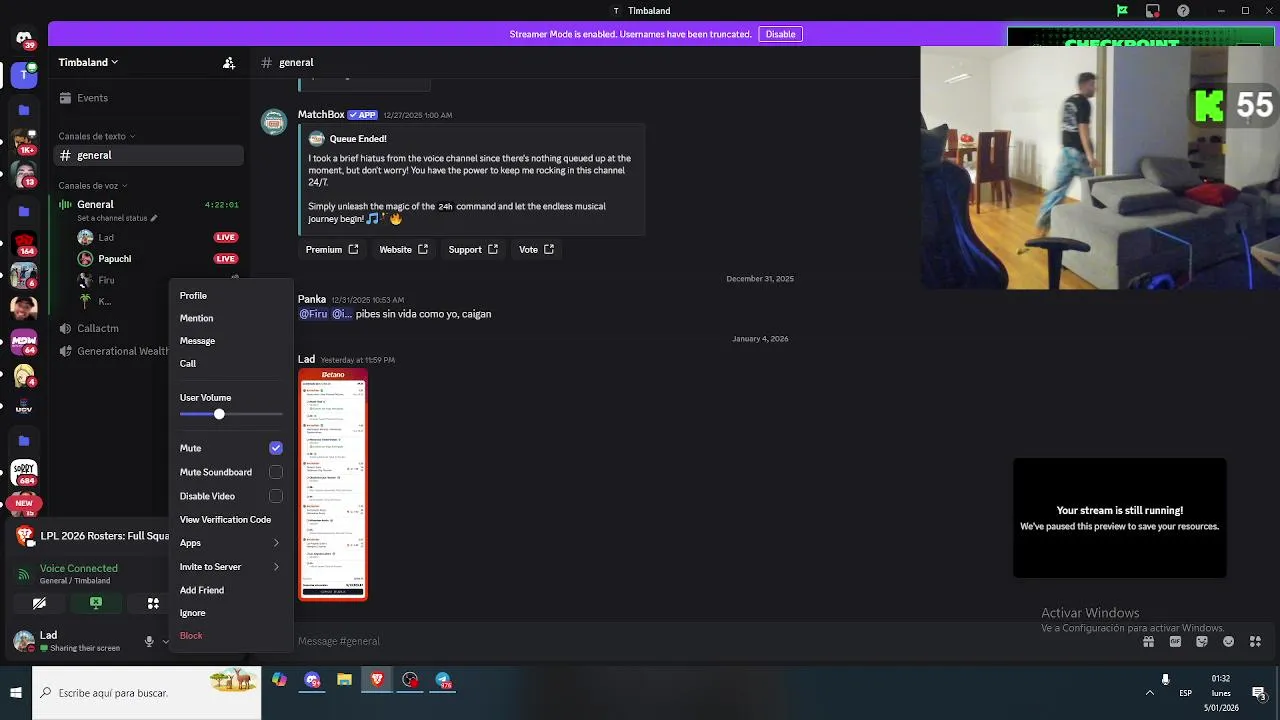Choose Ignore from the context menu
This screenshot has height=720, width=1280.
click(230, 613)
